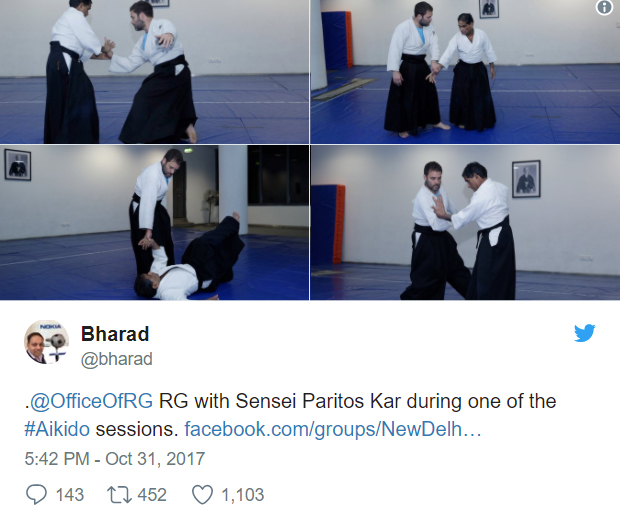Open the info icon on the photo
Image resolution: width=620 pixels, height=512 pixels.
(604, 8)
